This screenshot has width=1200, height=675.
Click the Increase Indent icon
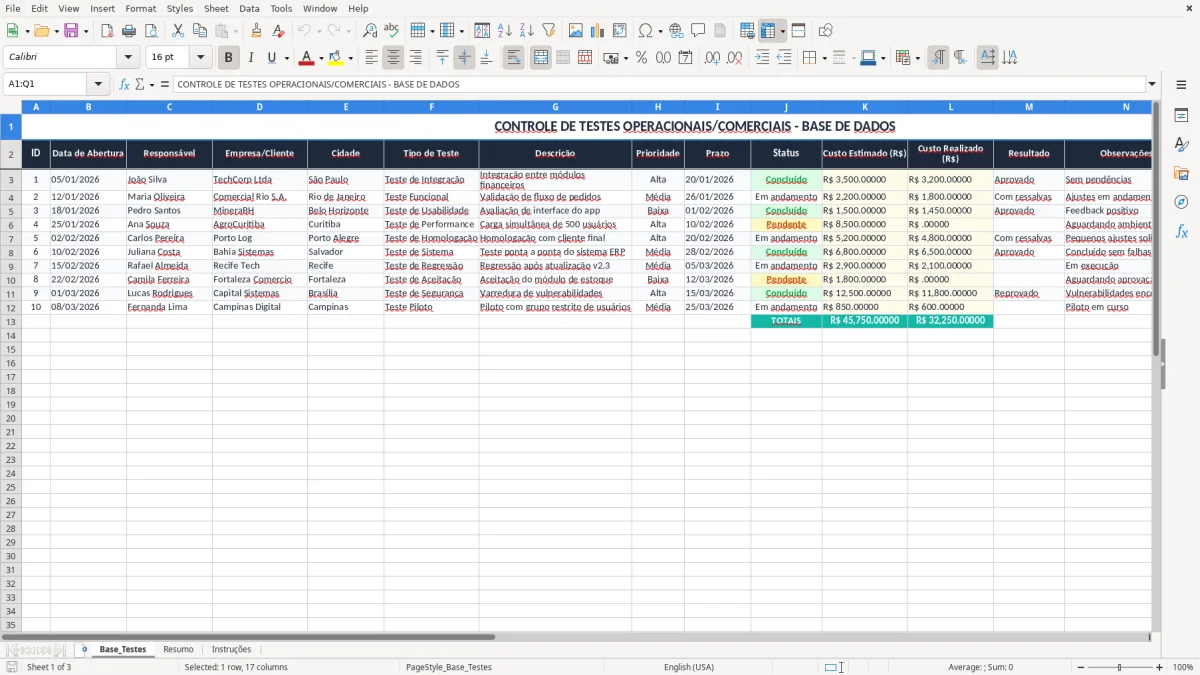[x=762, y=58]
